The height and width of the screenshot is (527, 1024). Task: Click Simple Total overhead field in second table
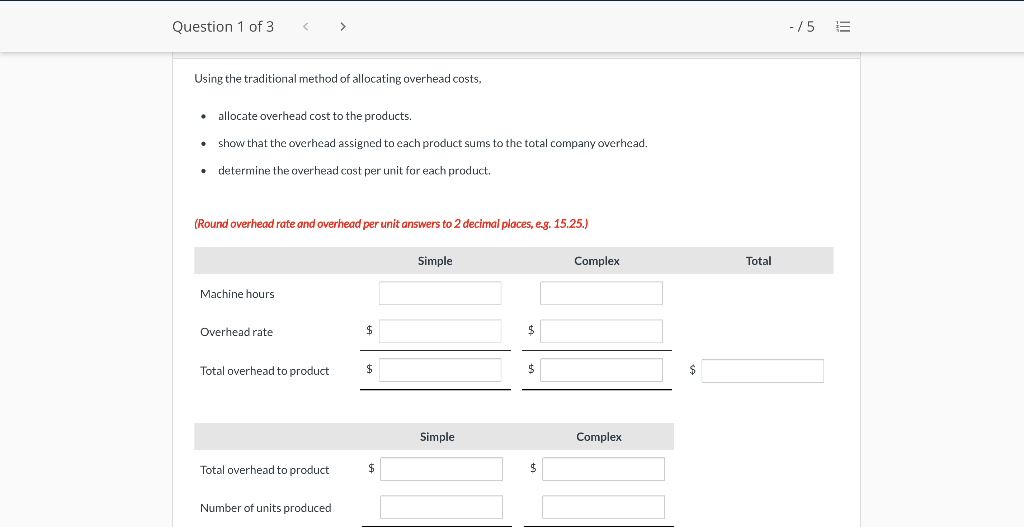click(x=441, y=469)
